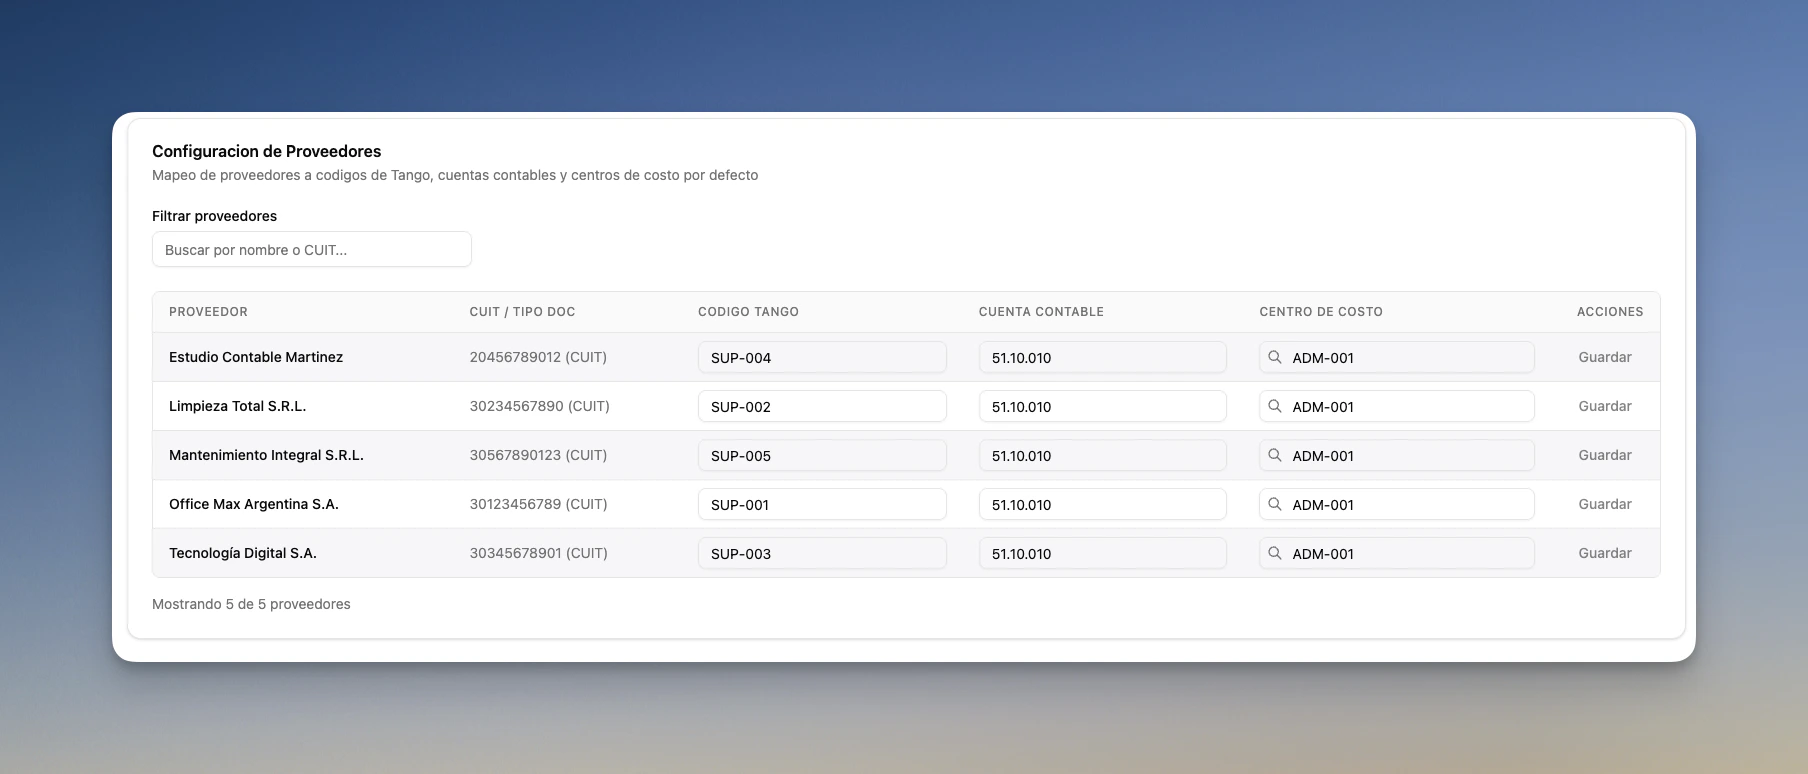
Task: Edit Codigo Tango field SUP-002
Action: [x=822, y=406]
